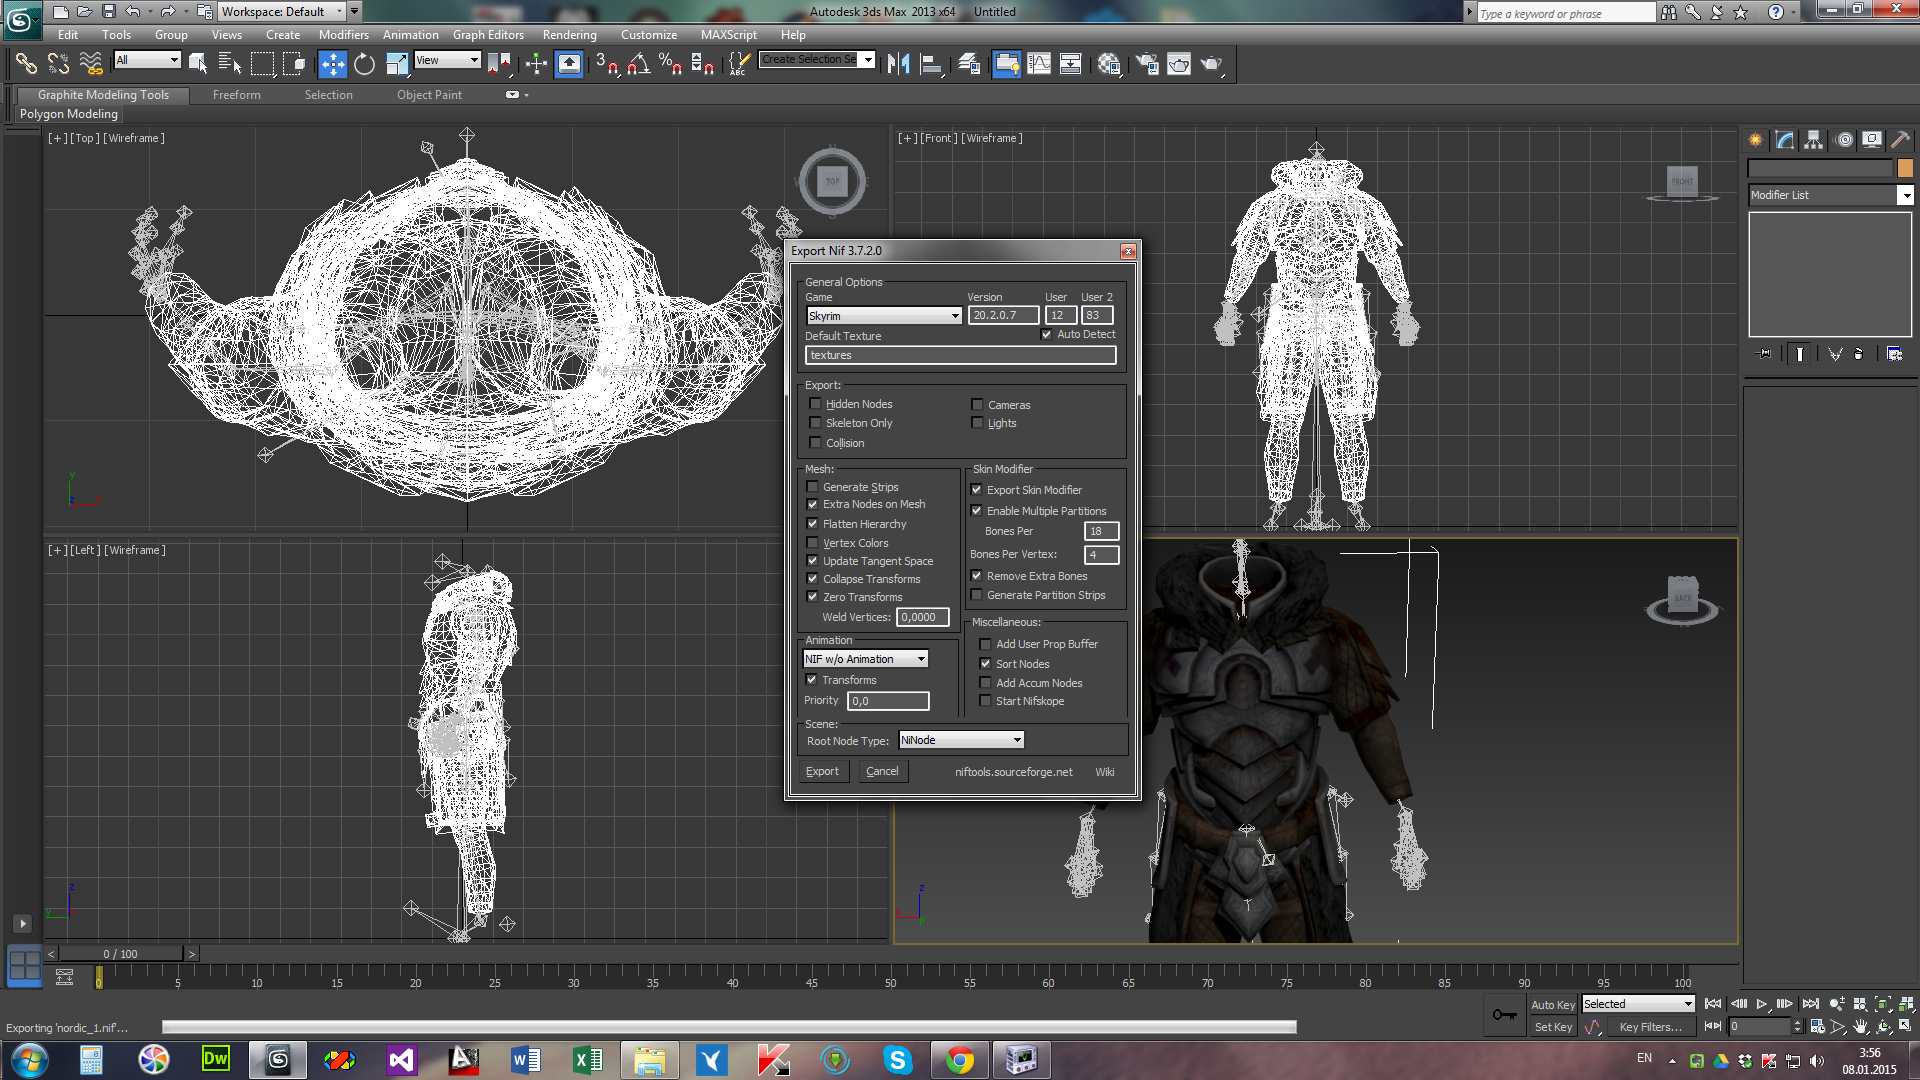
Task: Open the Motion command panel tab
Action: click(x=1844, y=140)
